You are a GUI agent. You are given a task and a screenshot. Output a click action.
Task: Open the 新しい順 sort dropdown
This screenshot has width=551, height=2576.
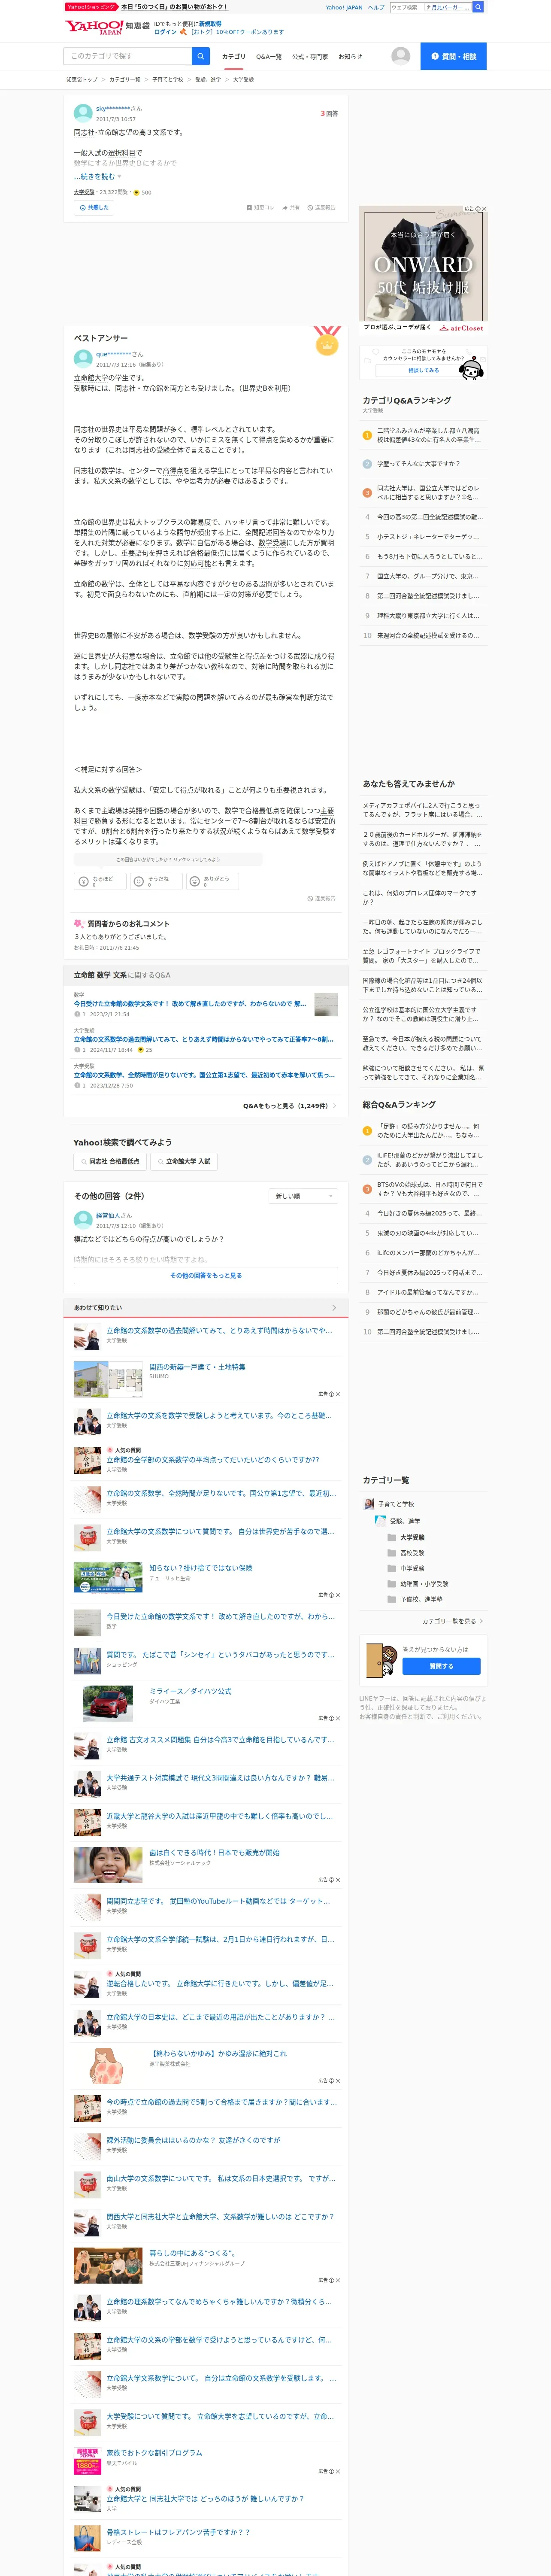pyautogui.click(x=304, y=1196)
